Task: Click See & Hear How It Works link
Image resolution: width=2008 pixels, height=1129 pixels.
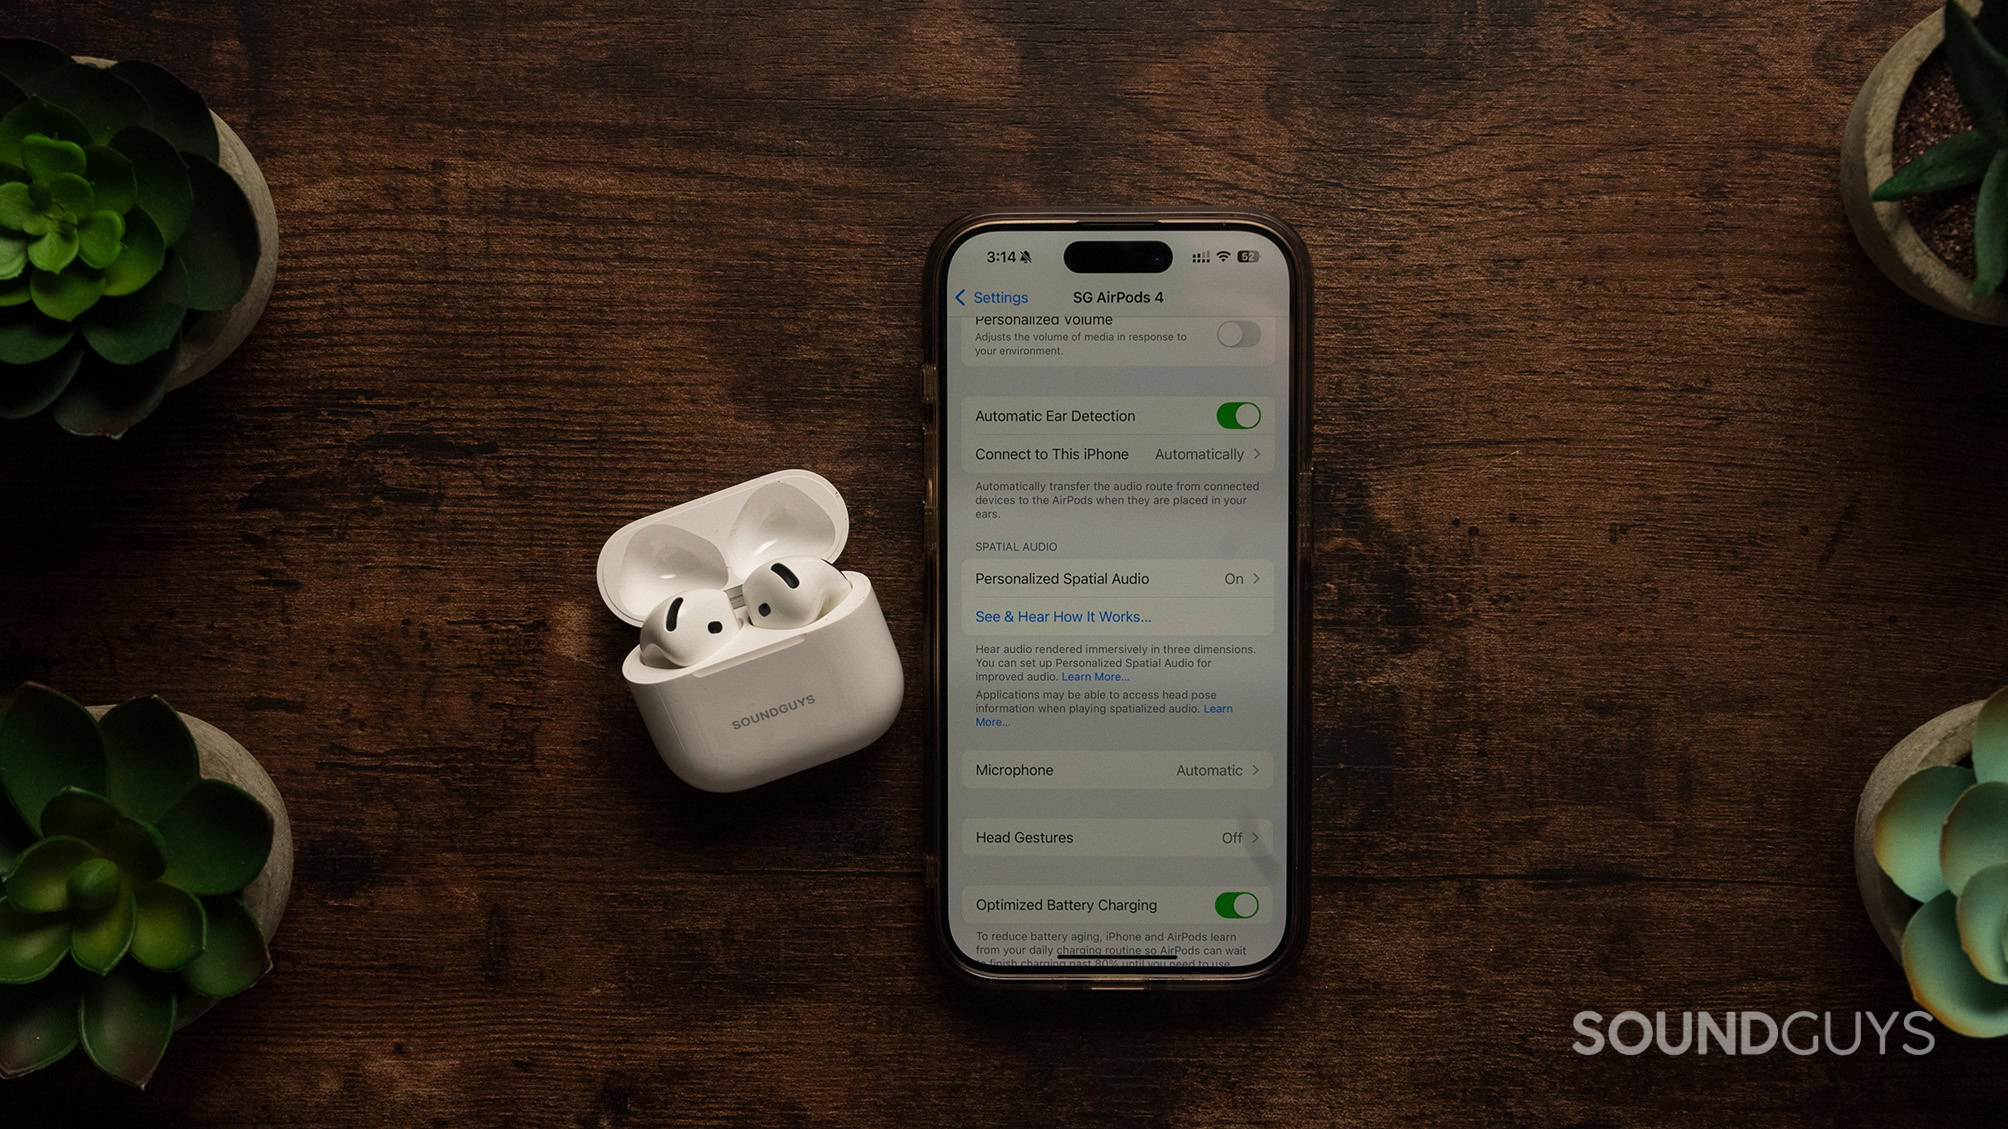Action: point(1062,616)
